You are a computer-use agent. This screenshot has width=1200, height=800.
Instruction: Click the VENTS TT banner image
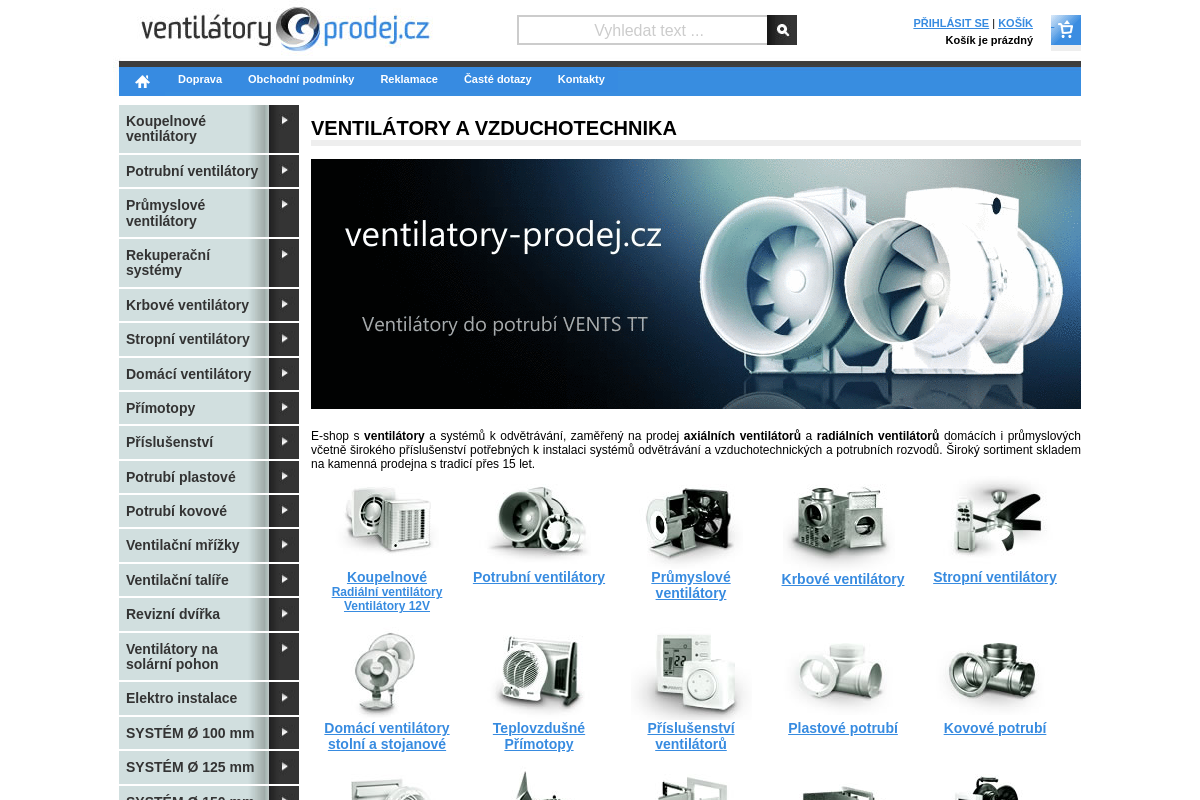695,284
